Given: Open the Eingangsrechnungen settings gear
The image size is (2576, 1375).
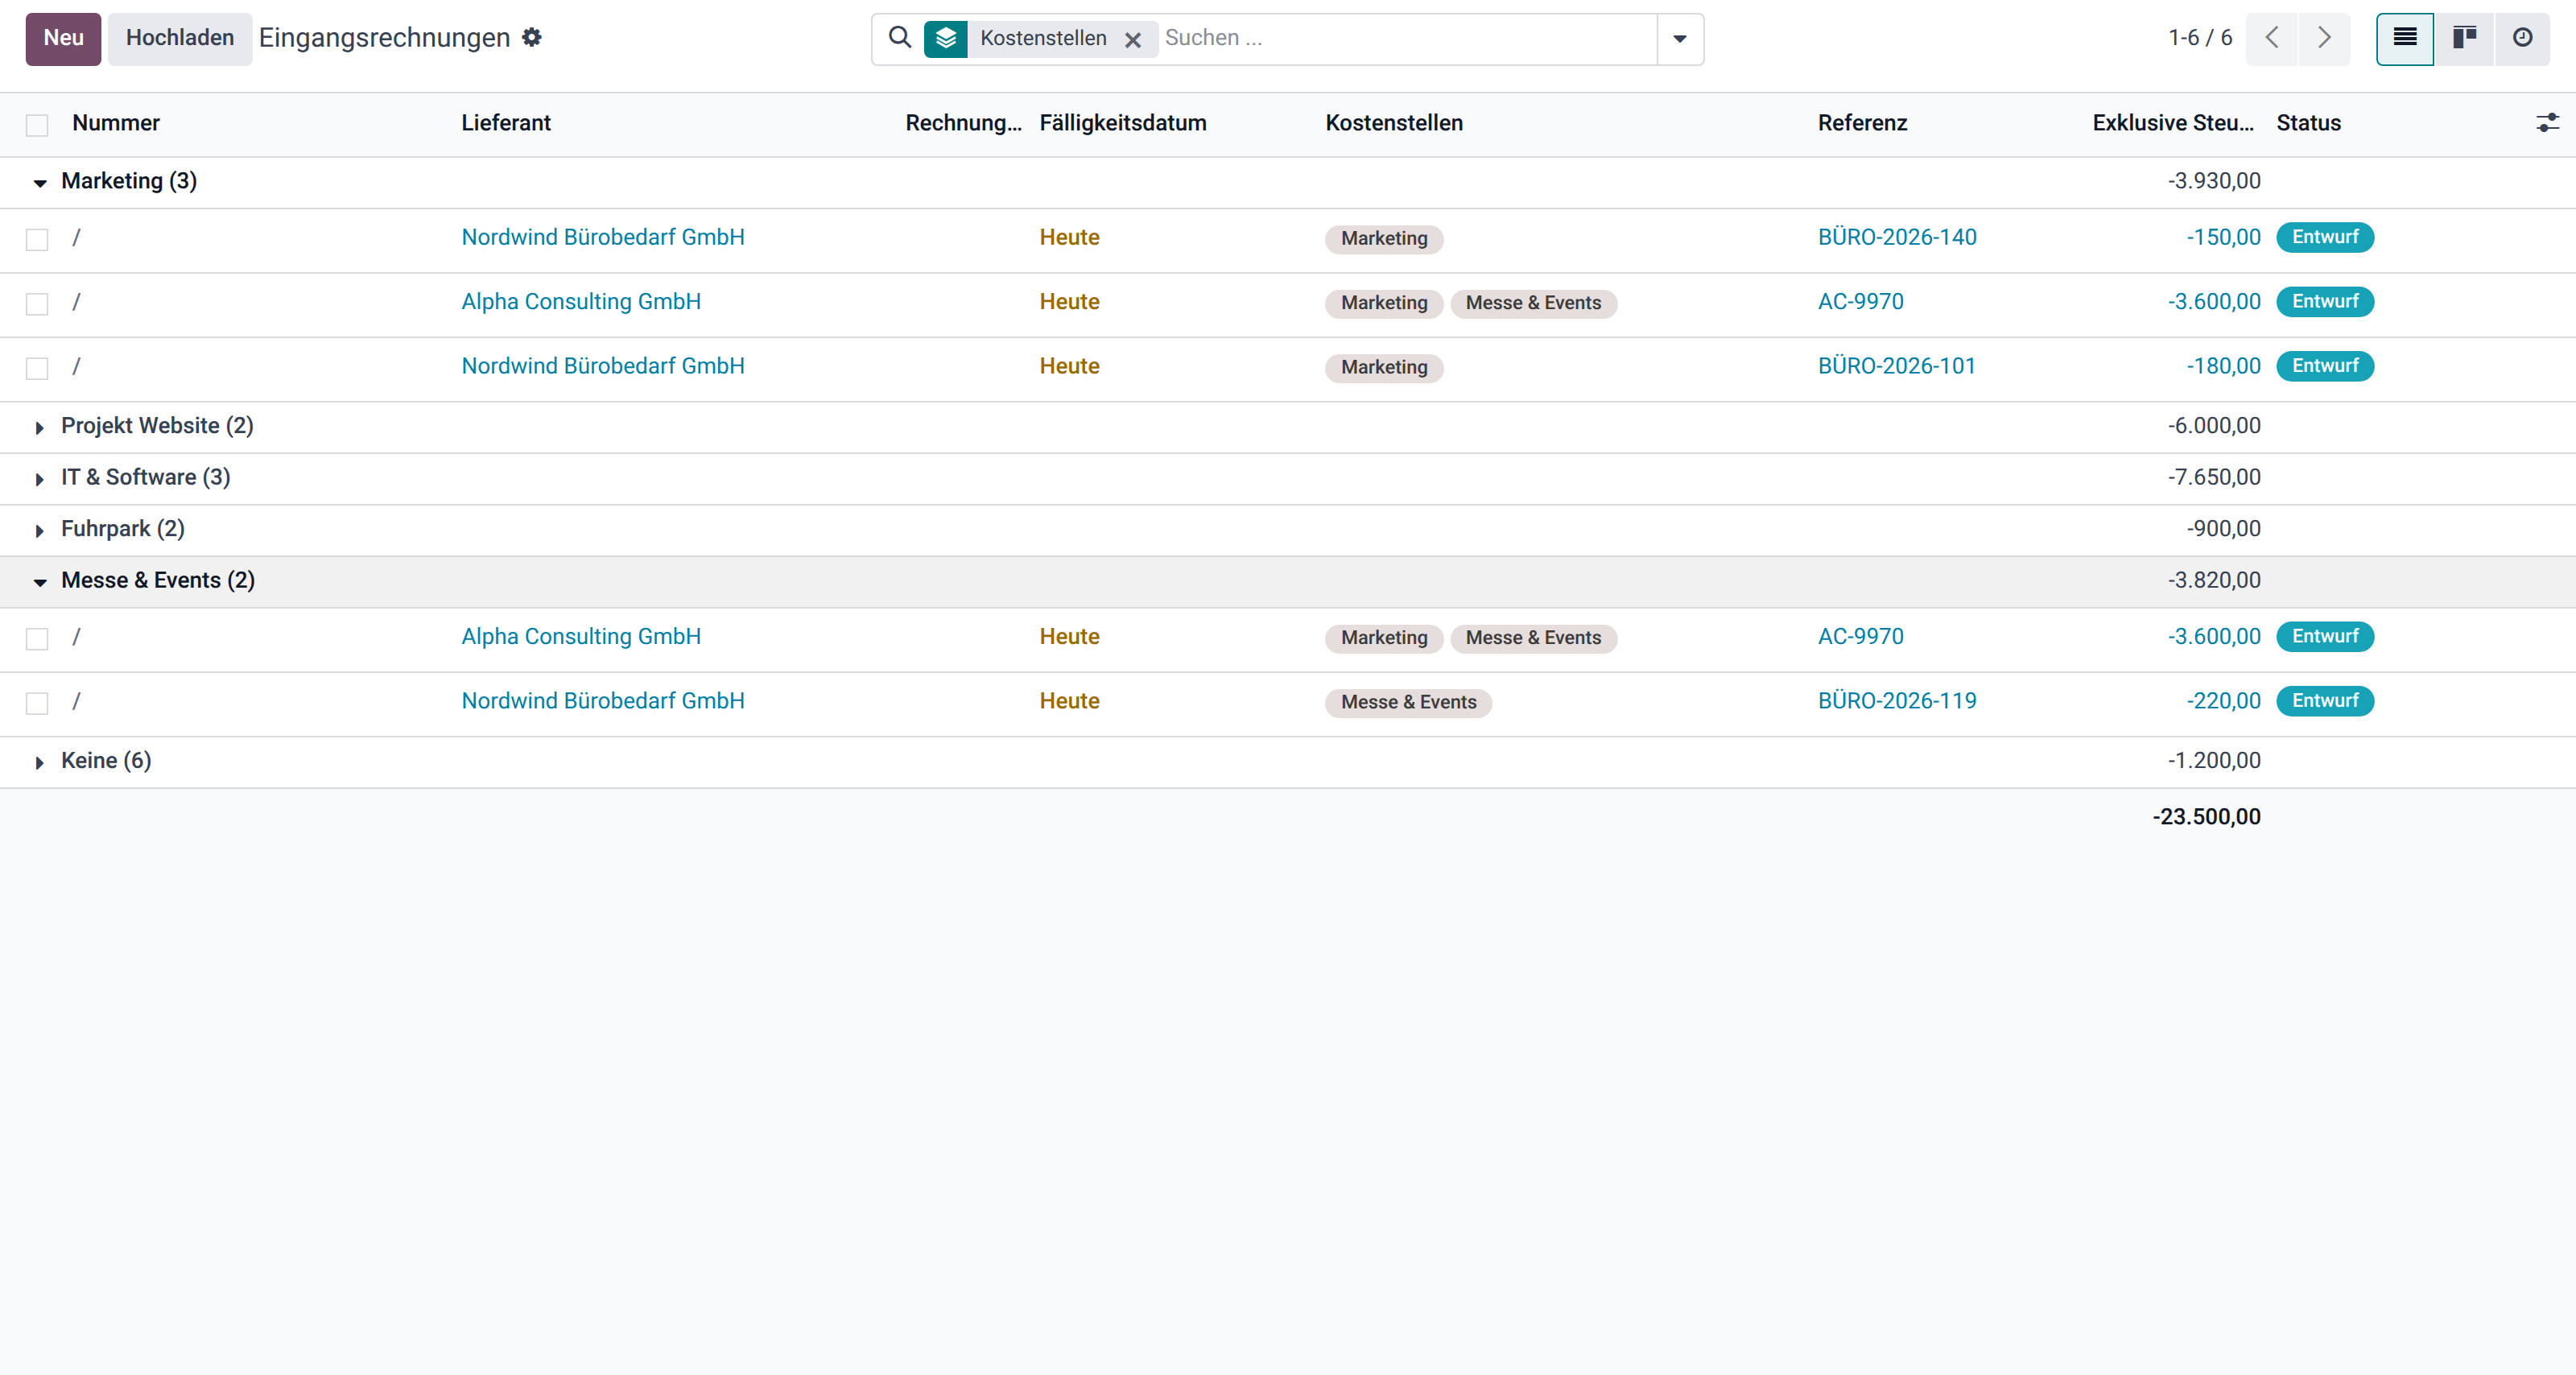Looking at the screenshot, I should (532, 38).
